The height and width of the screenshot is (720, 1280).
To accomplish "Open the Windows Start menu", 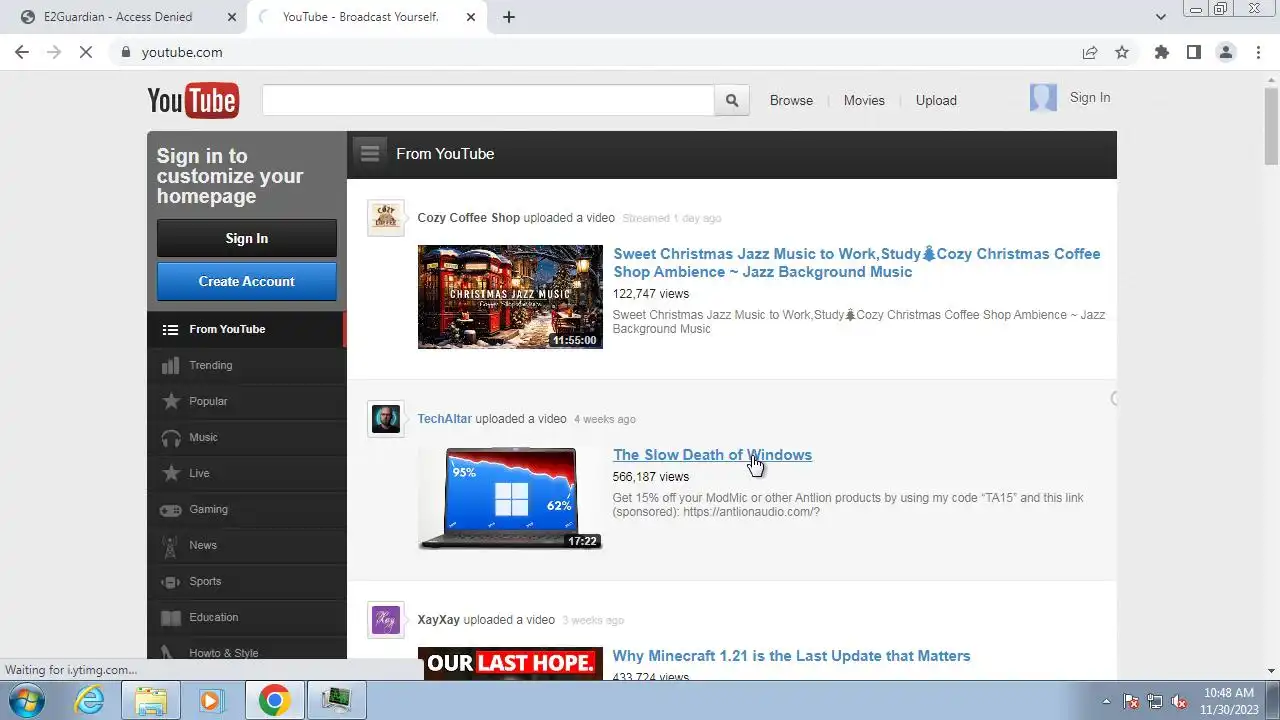I will [x=28, y=700].
